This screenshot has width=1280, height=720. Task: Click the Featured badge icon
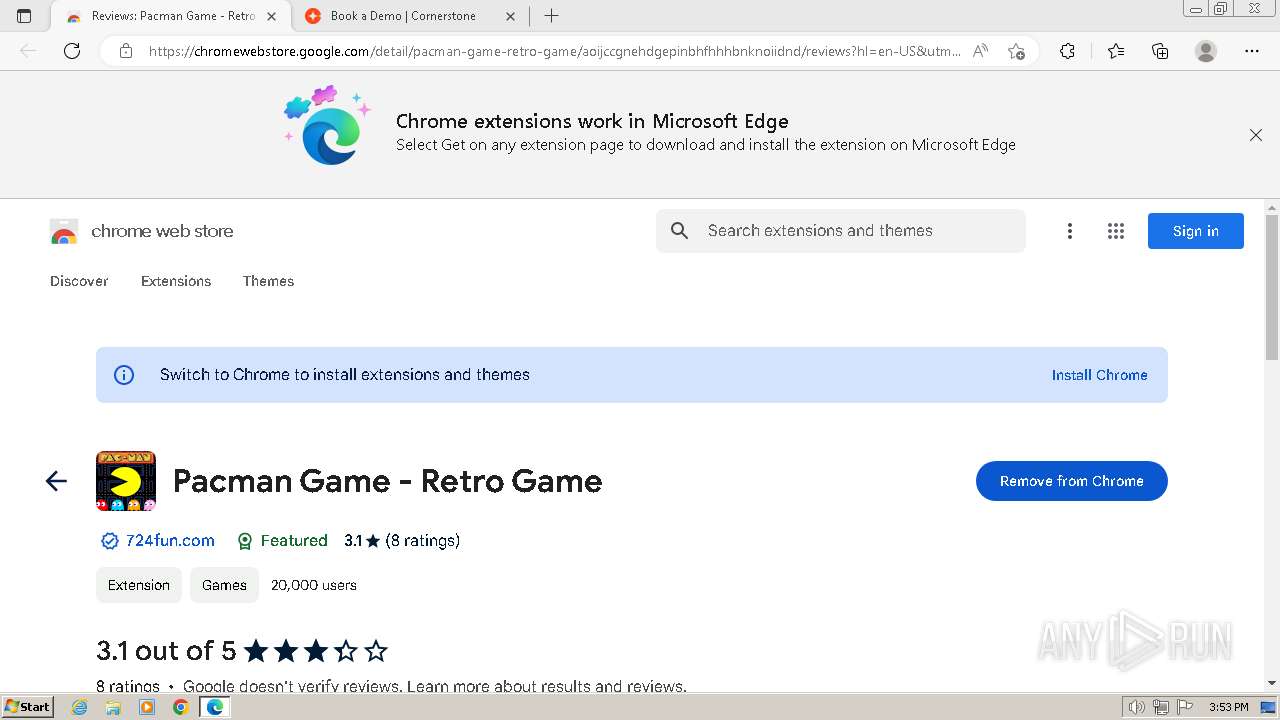(245, 541)
